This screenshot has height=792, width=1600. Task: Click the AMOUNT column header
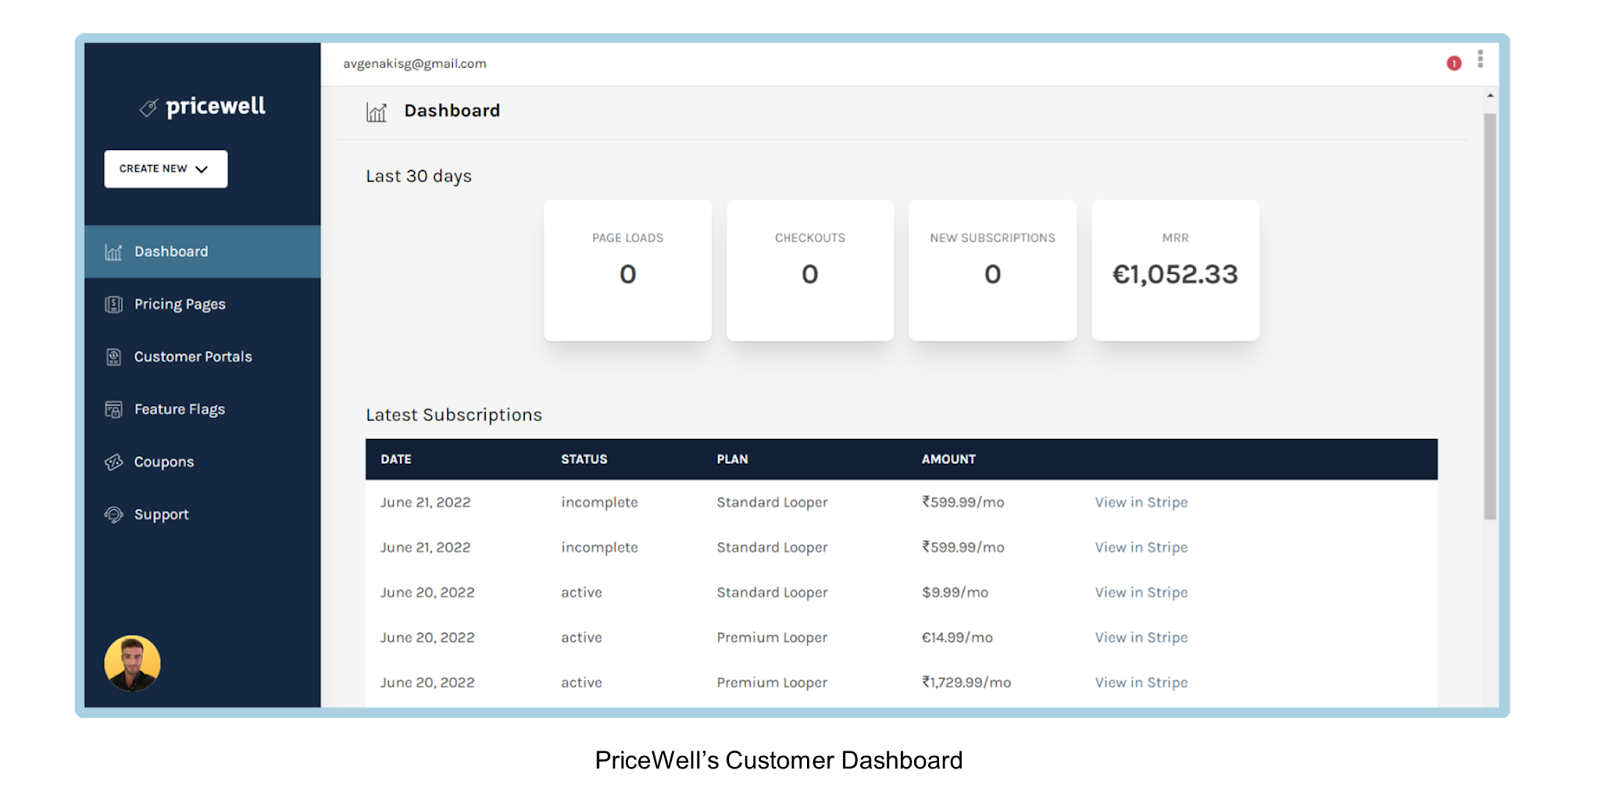(x=949, y=459)
